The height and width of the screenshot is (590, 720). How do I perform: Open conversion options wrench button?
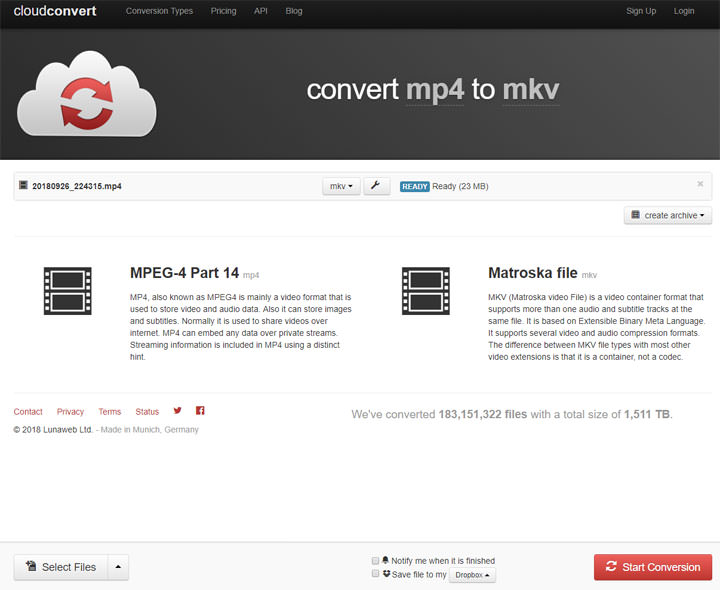coord(377,186)
